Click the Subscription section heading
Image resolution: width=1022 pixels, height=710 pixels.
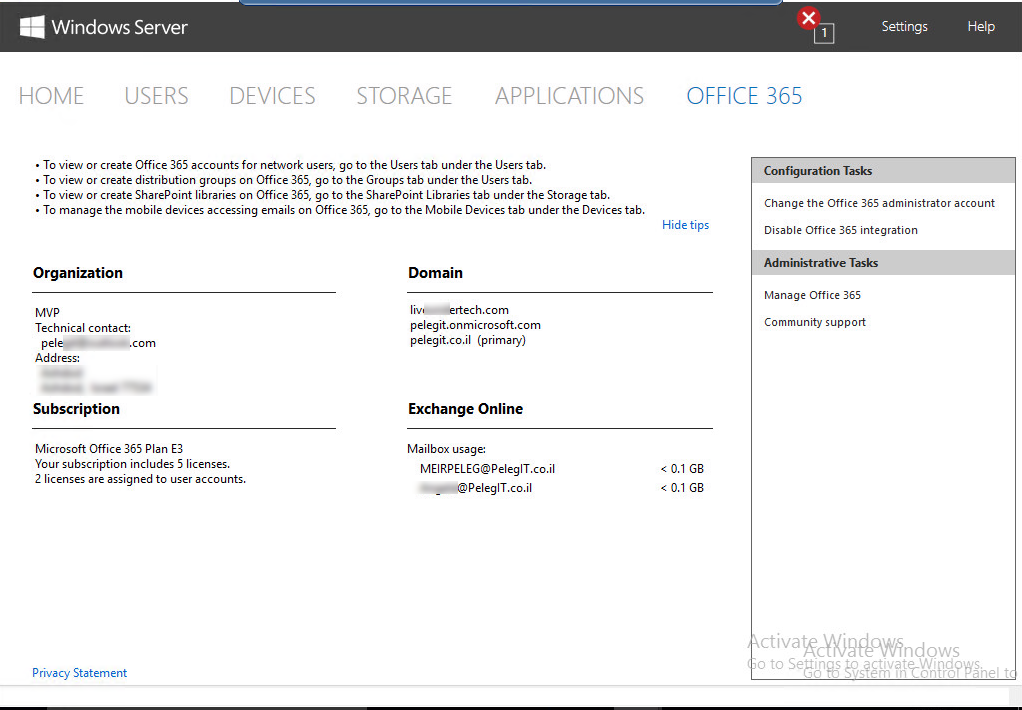pos(76,409)
